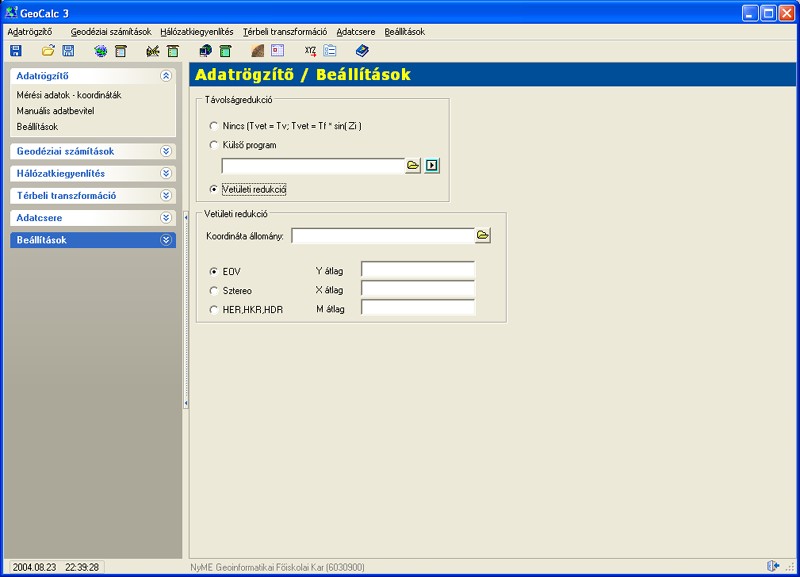Select the Külső program radio option
The height and width of the screenshot is (577, 800).
(x=214, y=145)
